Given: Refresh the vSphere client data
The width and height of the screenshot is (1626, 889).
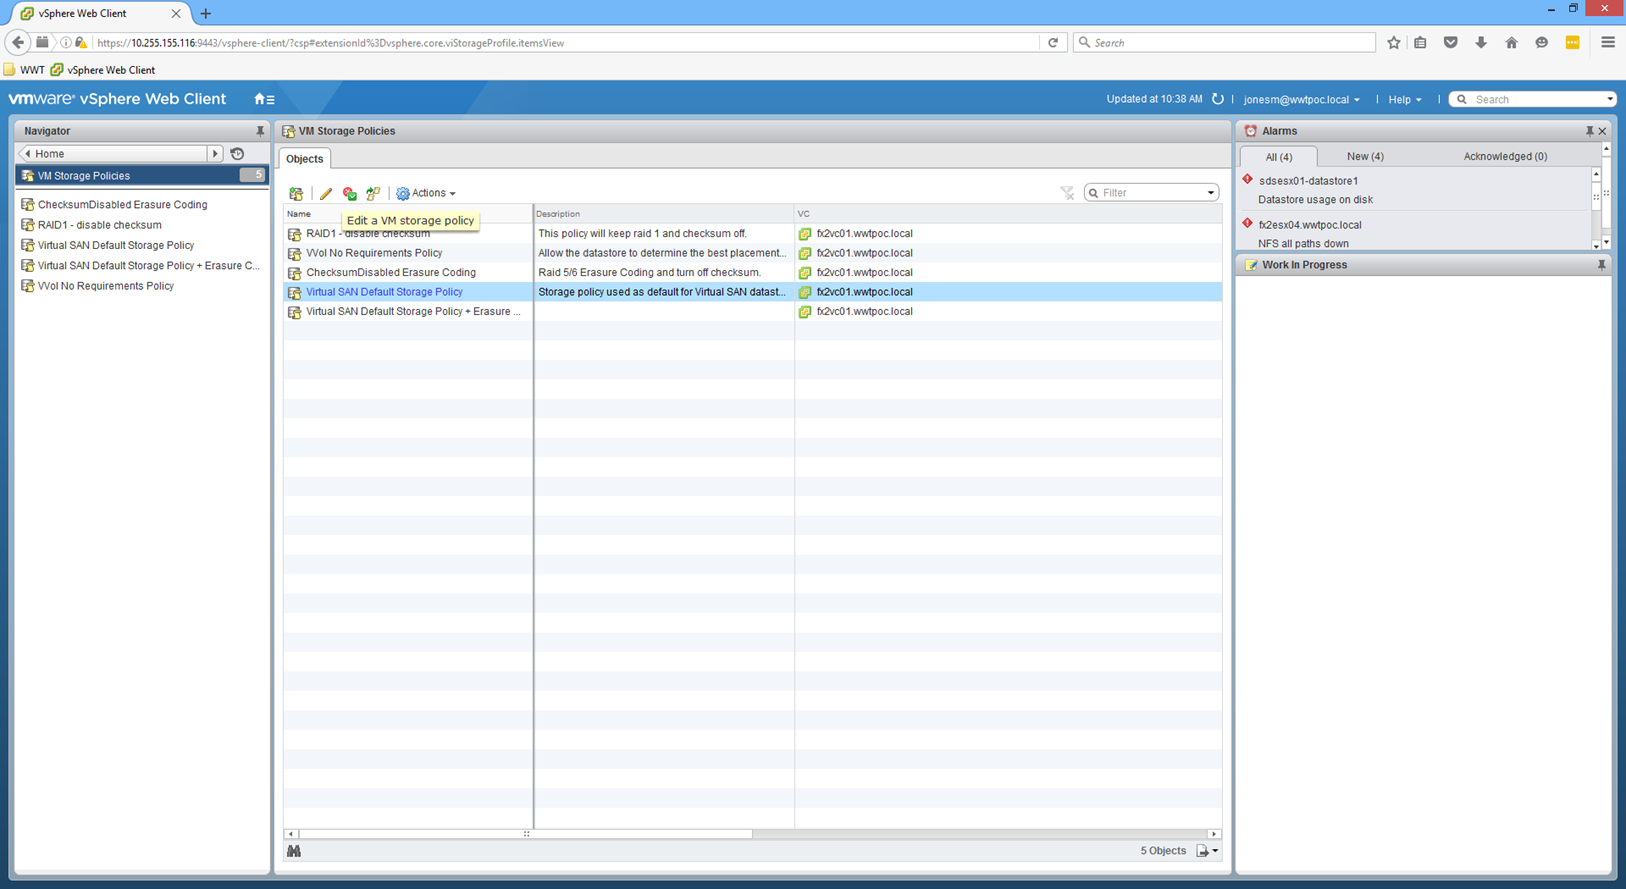Looking at the screenshot, I should tap(1217, 99).
